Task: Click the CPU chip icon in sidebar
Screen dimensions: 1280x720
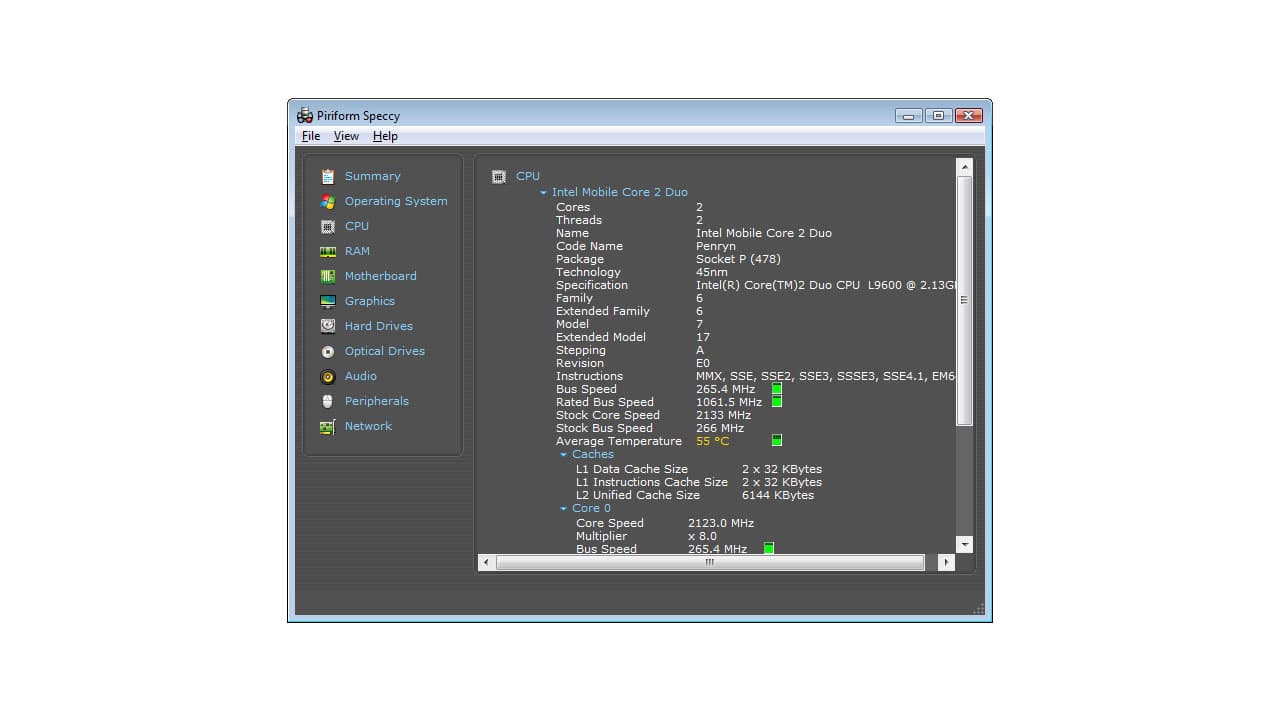Action: (x=329, y=226)
